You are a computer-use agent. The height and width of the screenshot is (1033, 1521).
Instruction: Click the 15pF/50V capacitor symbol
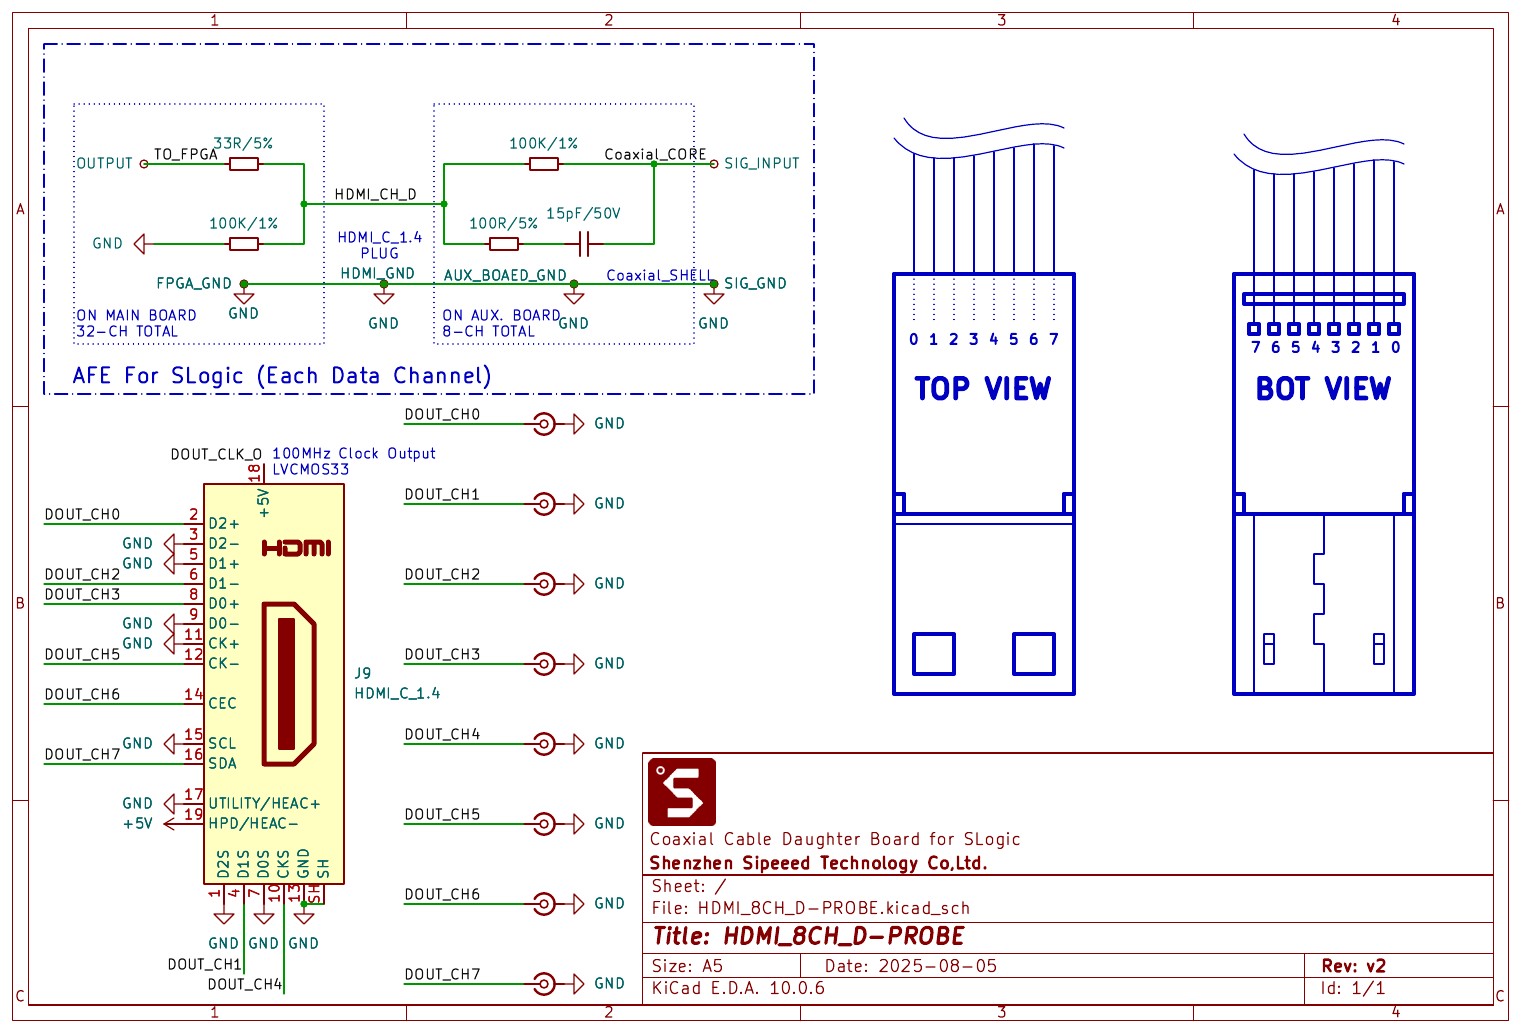[586, 243]
